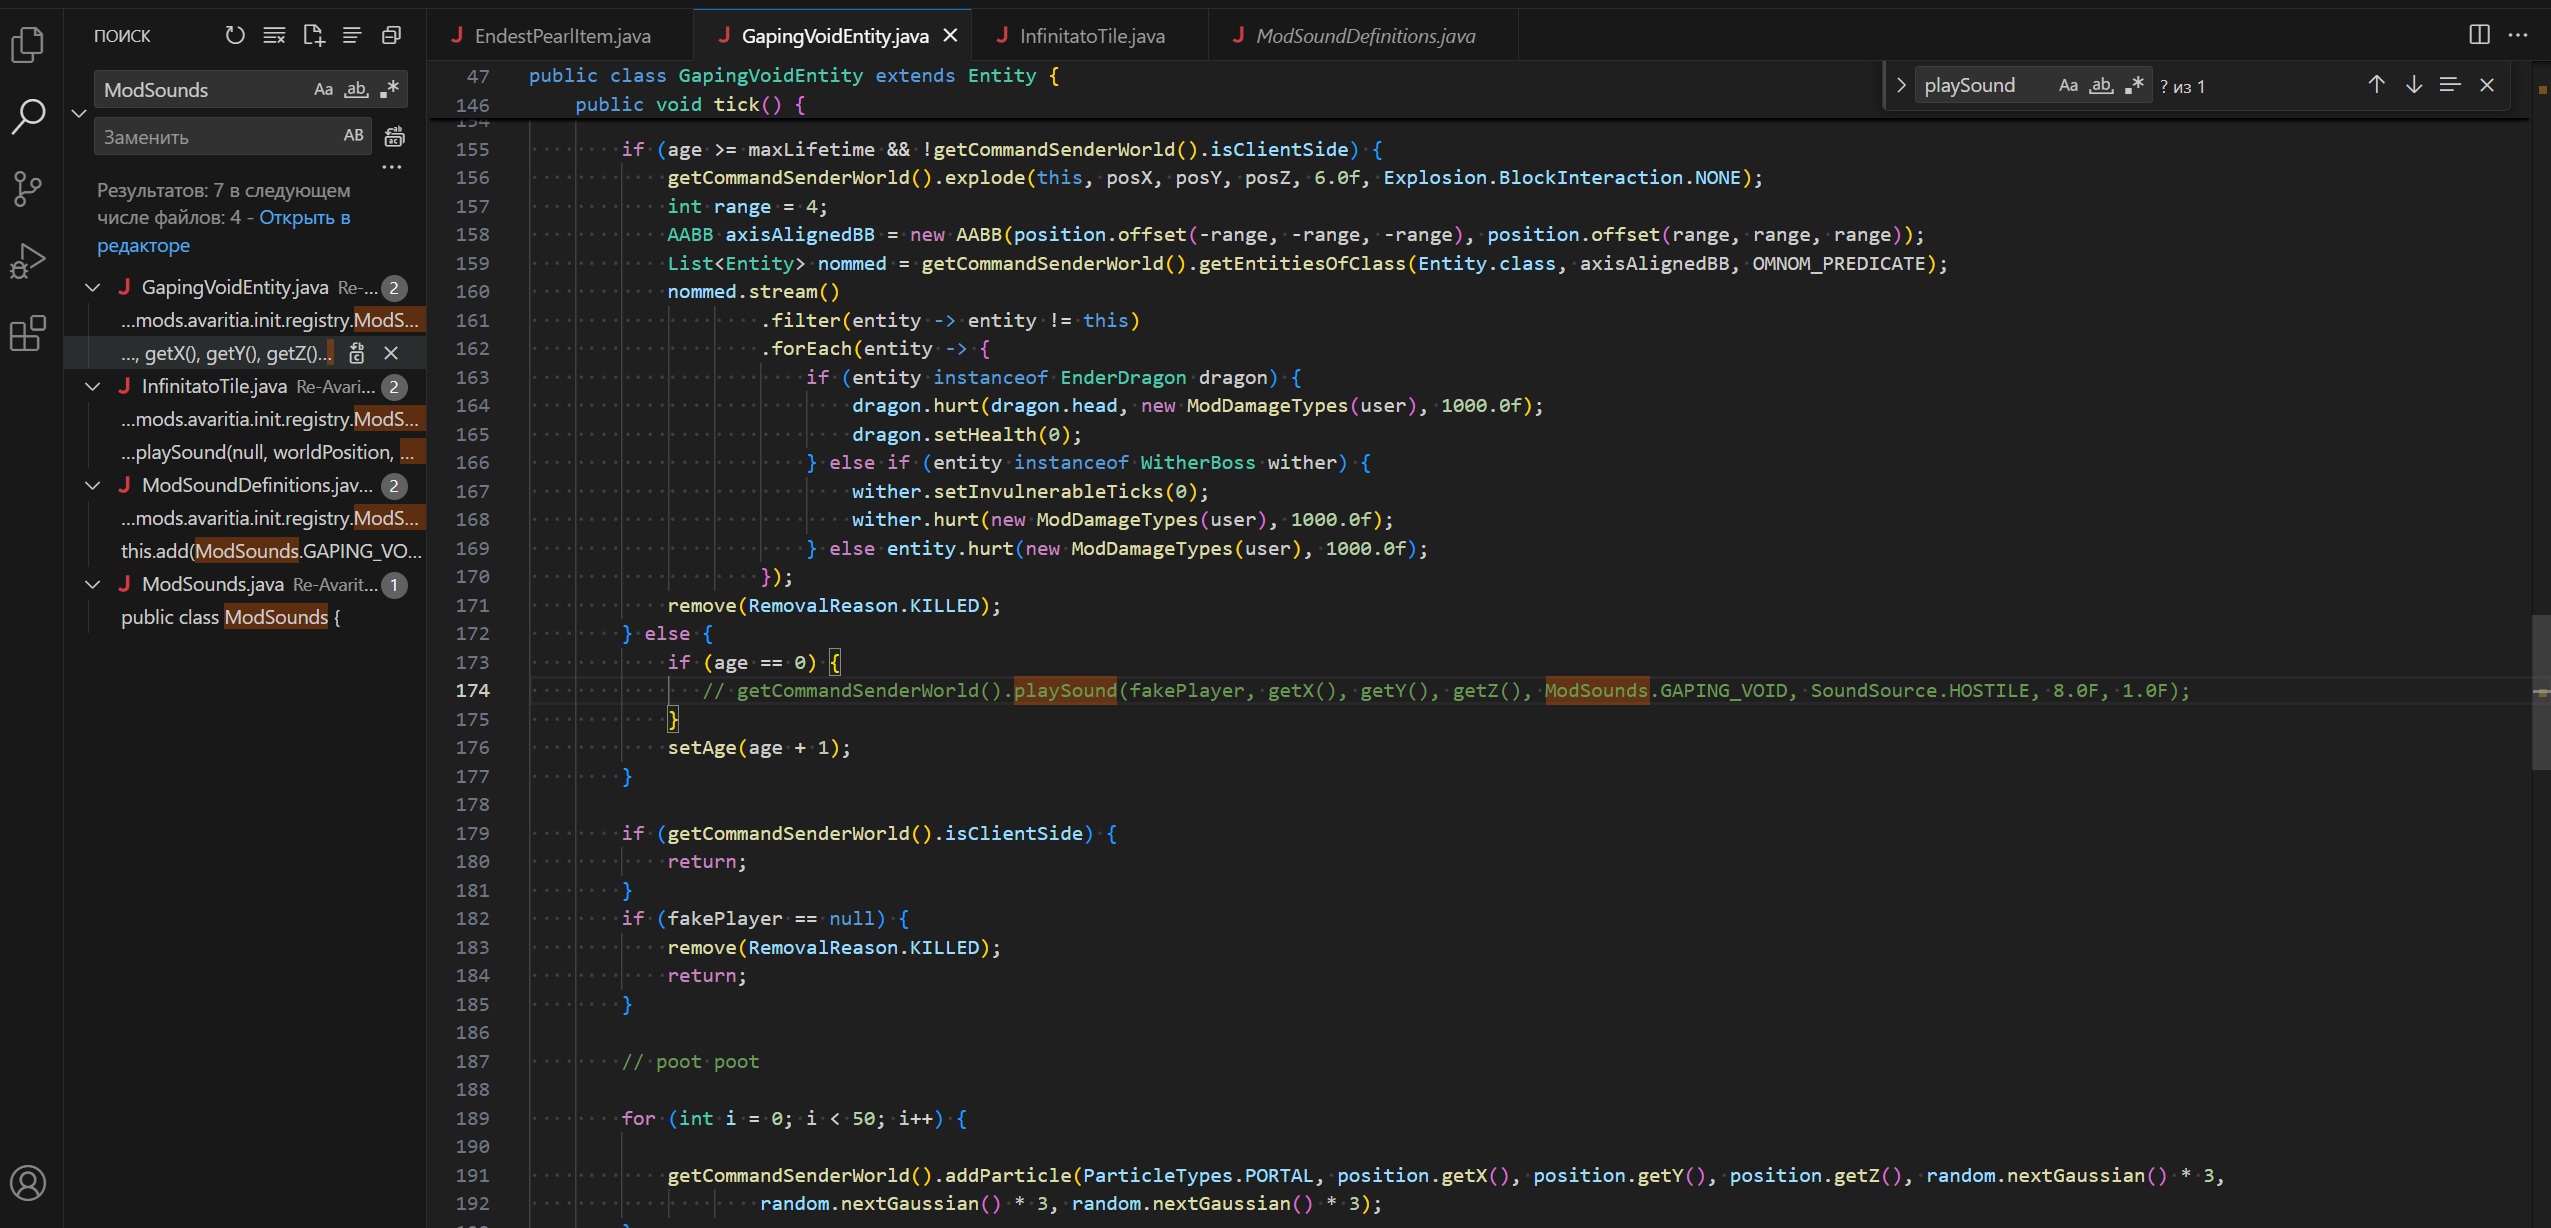The width and height of the screenshot is (2551, 1228).
Task: Open the Source Control view
Action: pos(28,188)
